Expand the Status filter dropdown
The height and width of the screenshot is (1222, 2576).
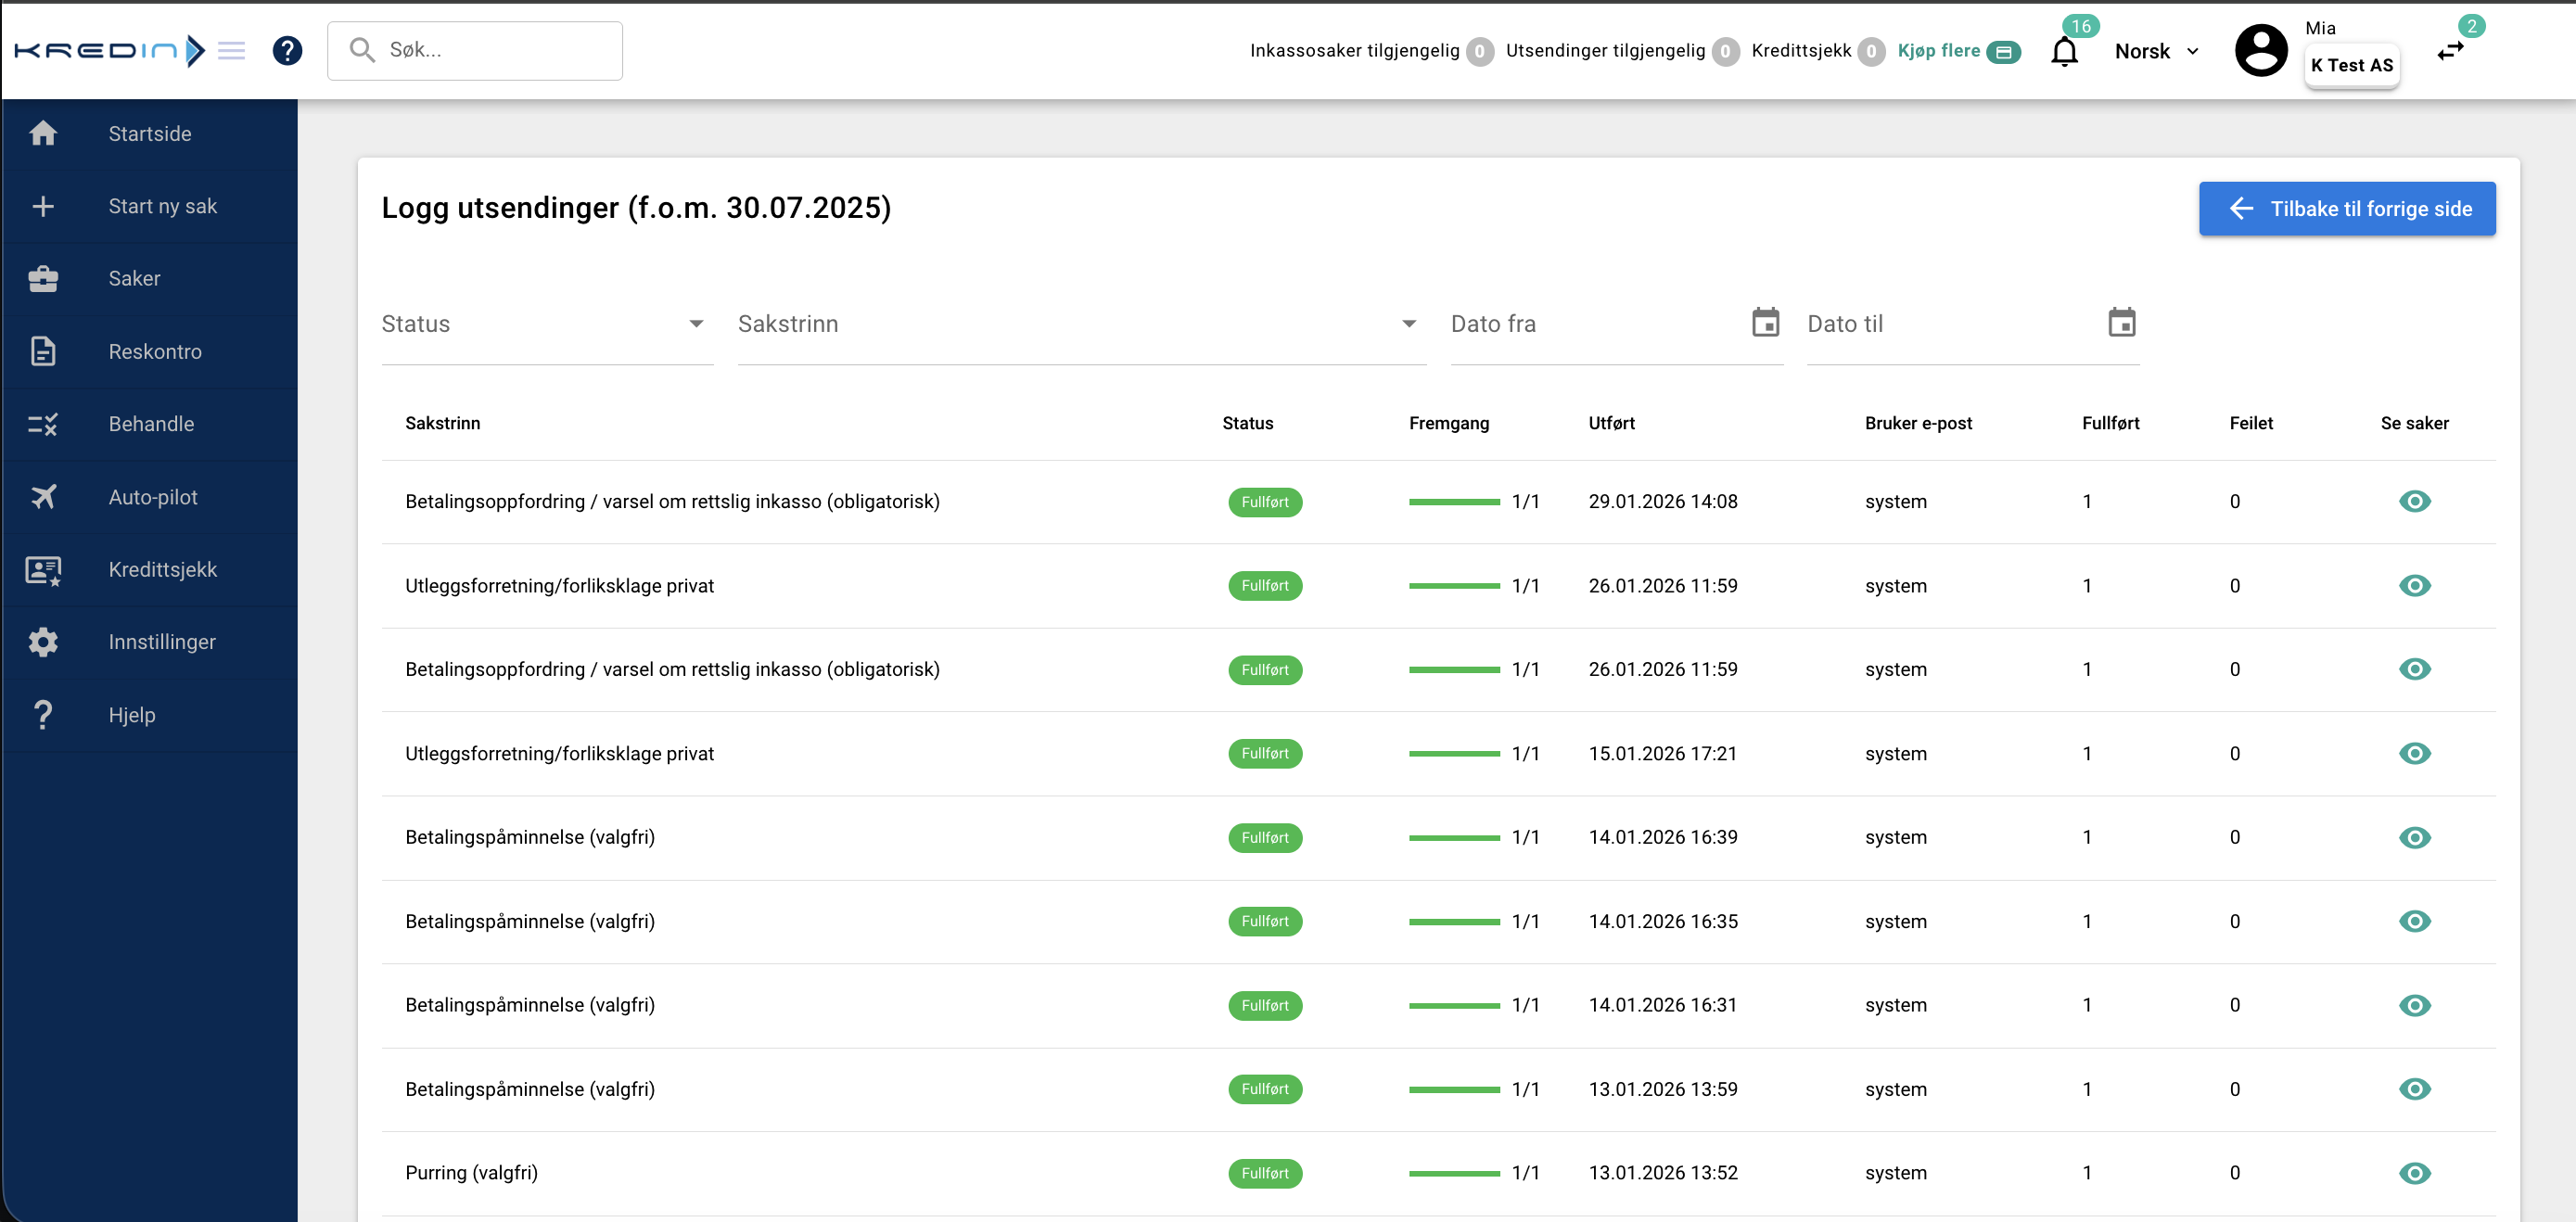click(546, 324)
